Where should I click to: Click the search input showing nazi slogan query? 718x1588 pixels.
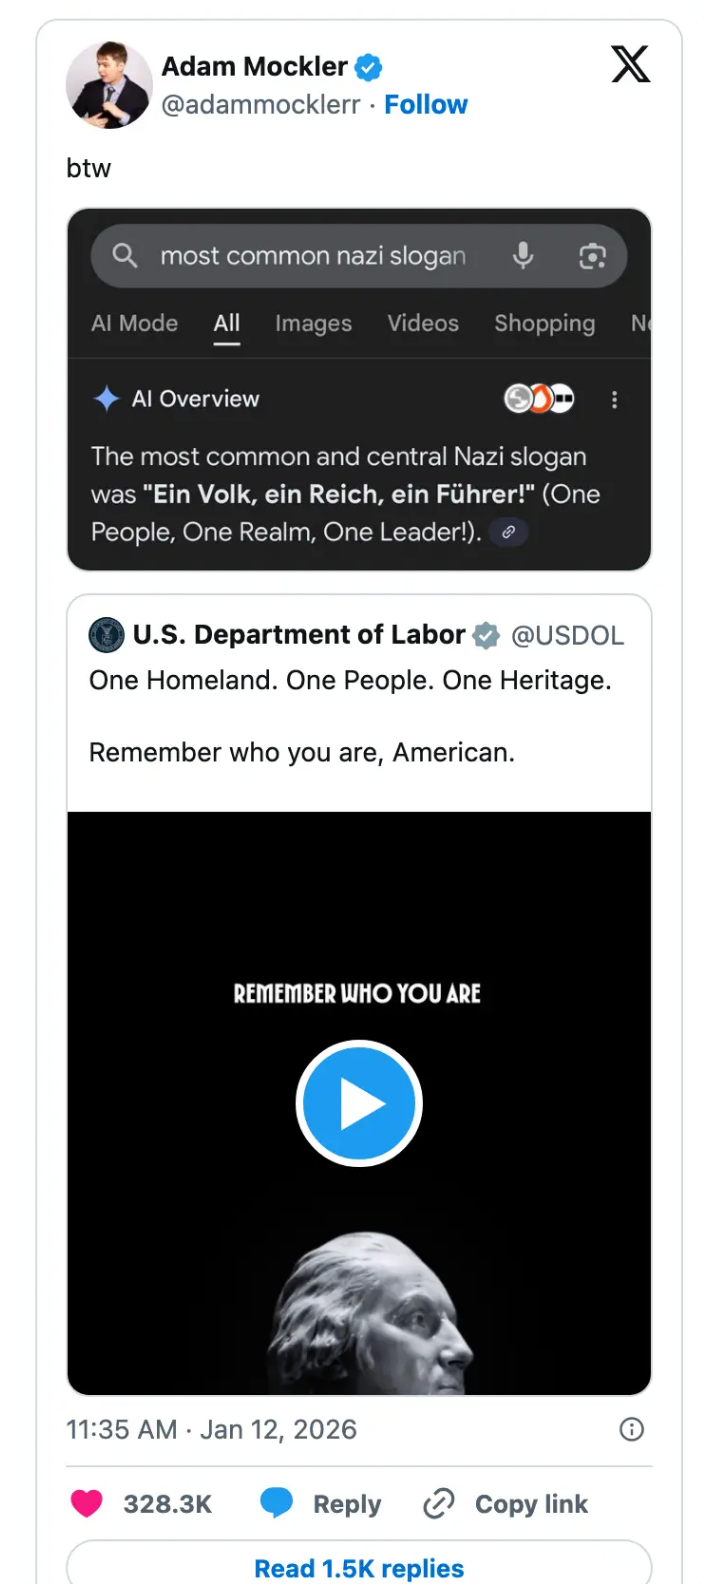[312, 255]
